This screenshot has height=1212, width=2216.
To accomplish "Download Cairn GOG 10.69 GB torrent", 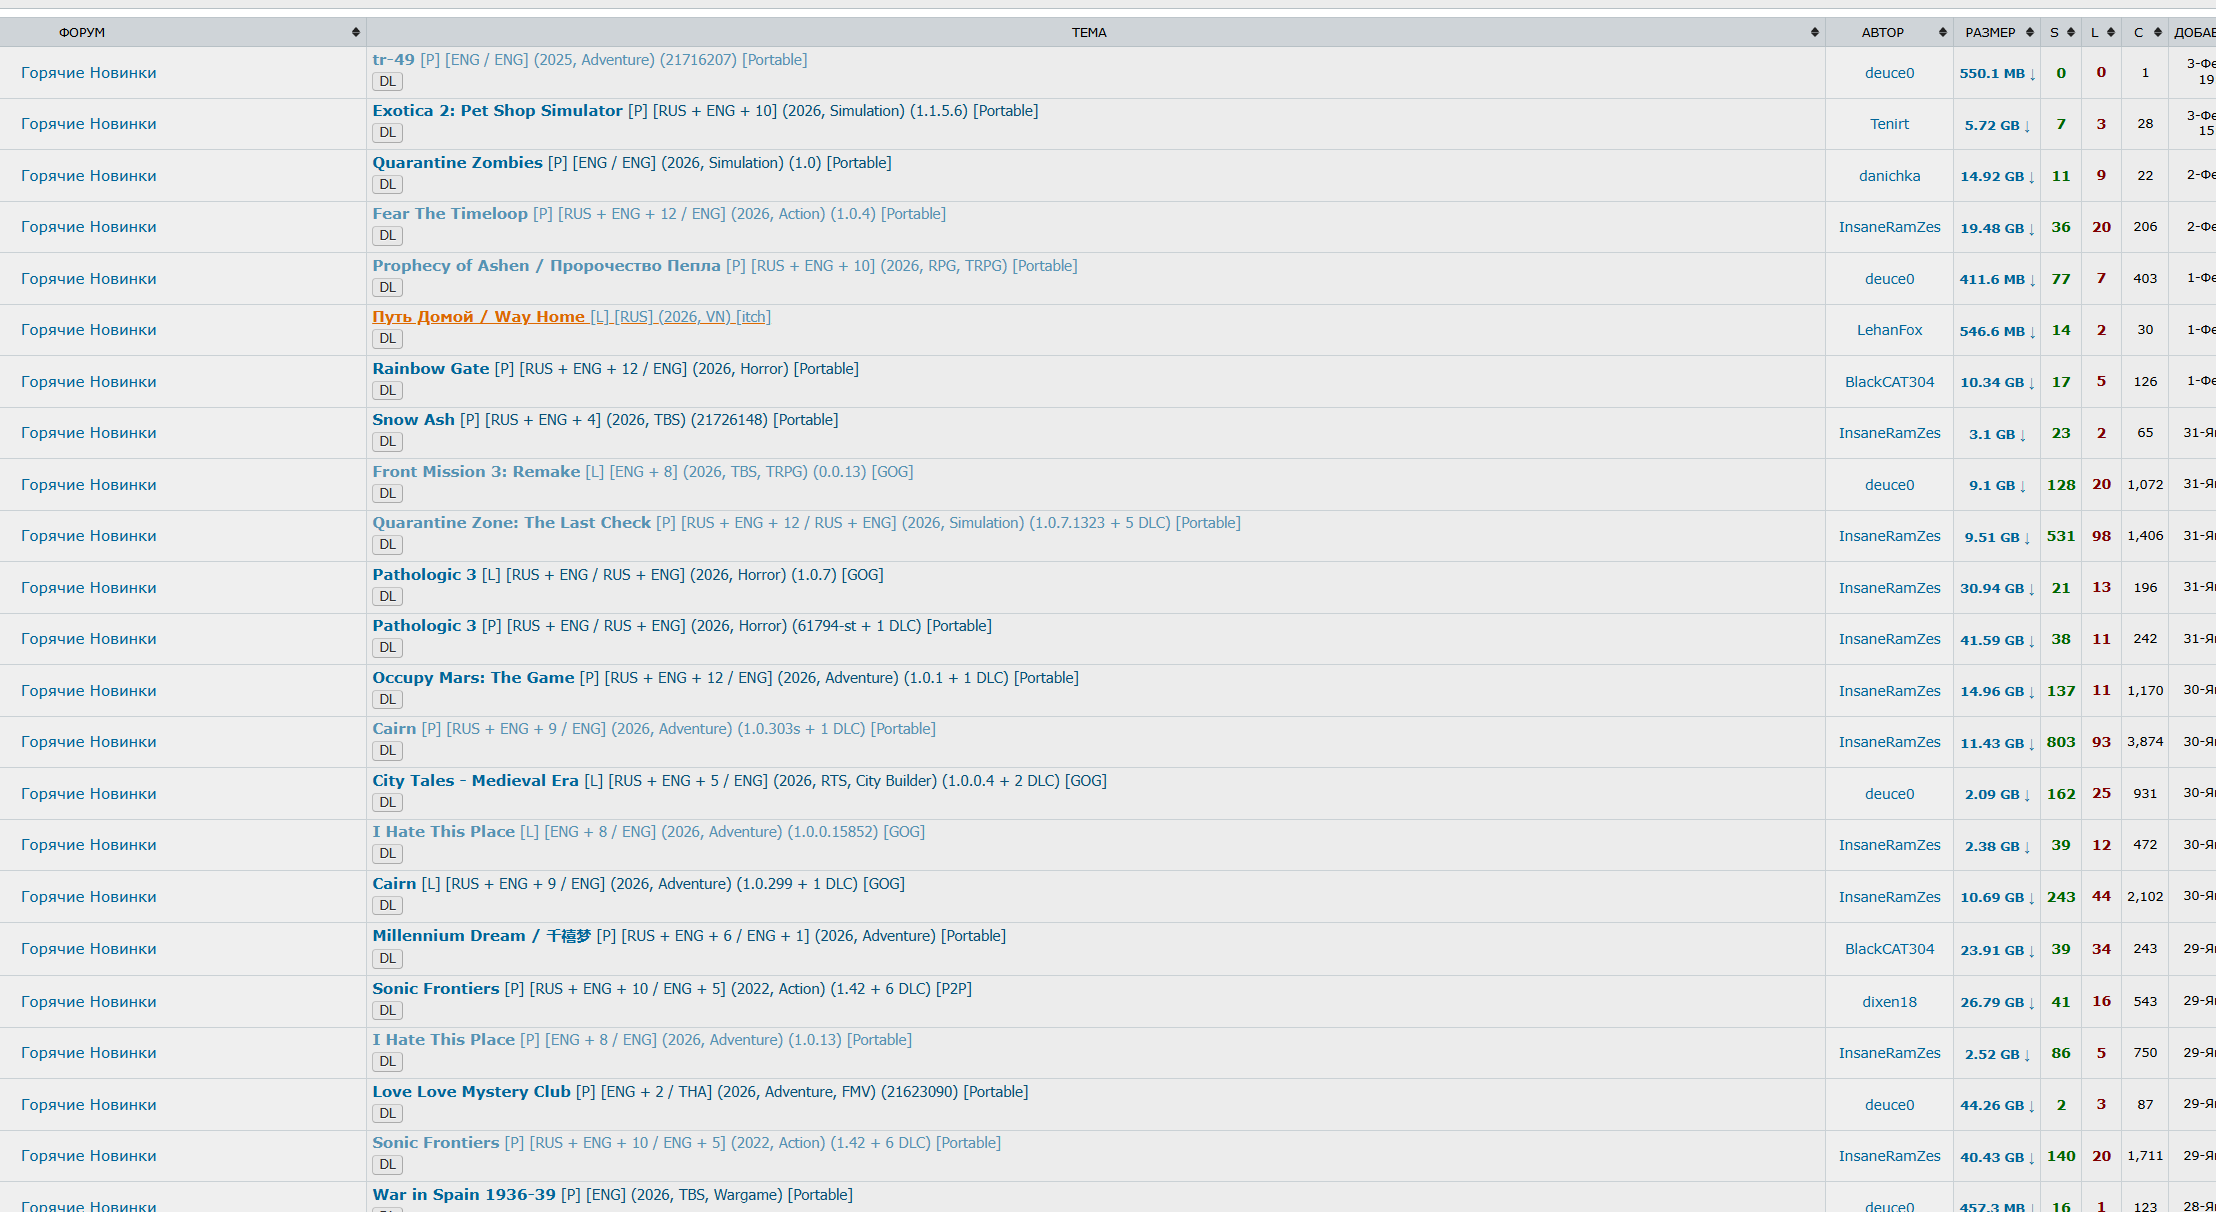I will point(1997,898).
